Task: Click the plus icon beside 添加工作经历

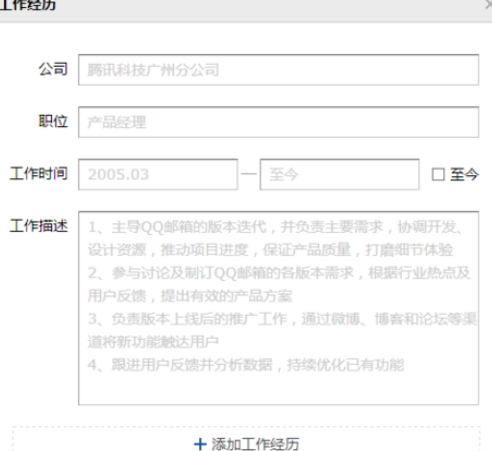Action: (200, 444)
